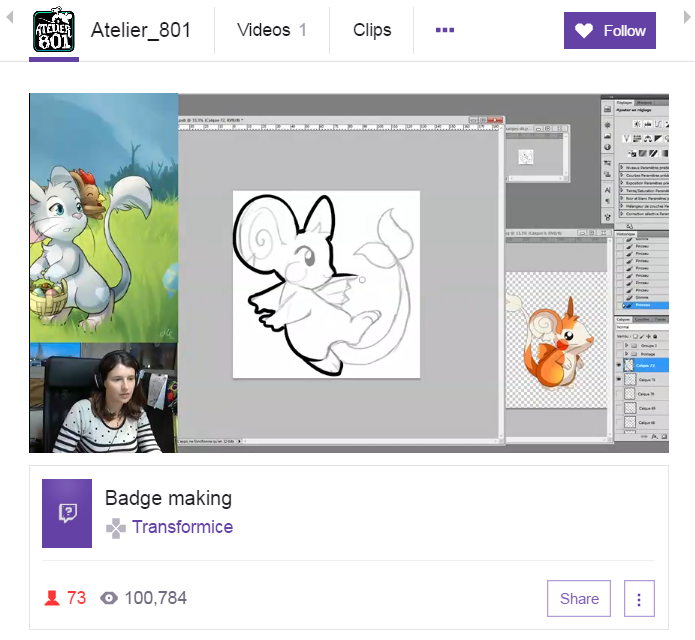Switch to the Historique panel tab

tap(626, 234)
